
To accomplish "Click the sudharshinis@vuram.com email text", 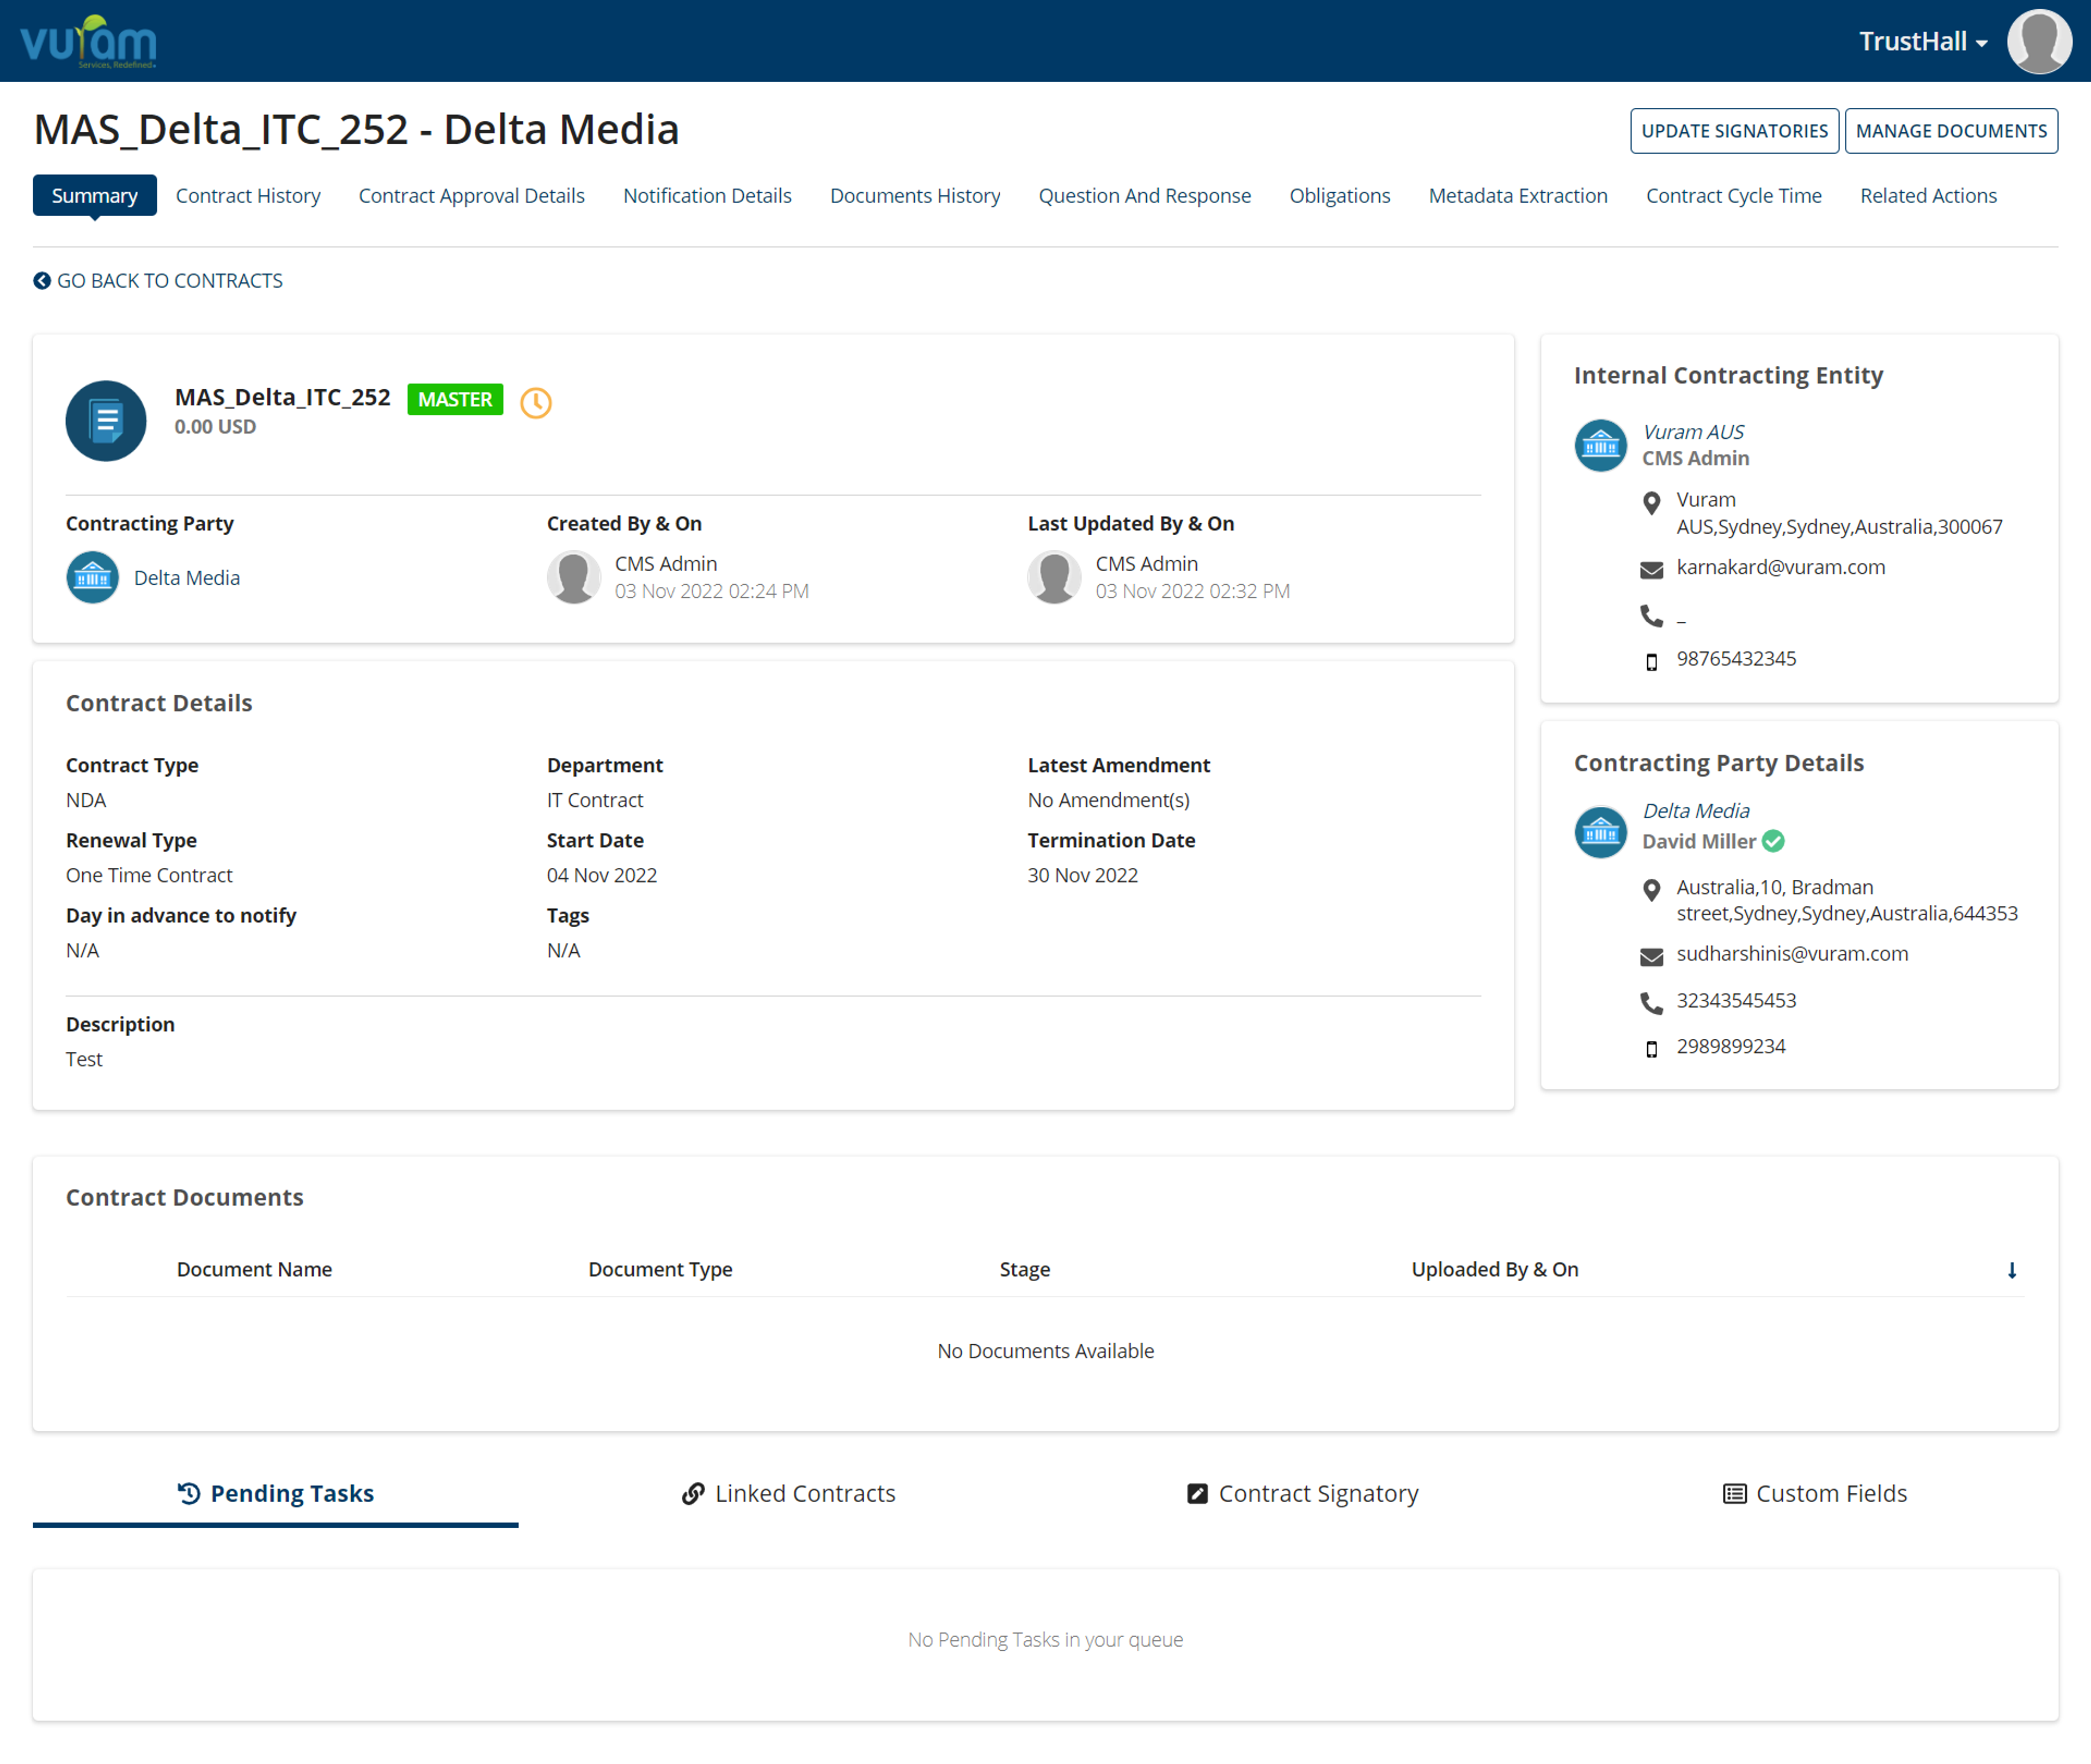I will pyautogui.click(x=1792, y=954).
